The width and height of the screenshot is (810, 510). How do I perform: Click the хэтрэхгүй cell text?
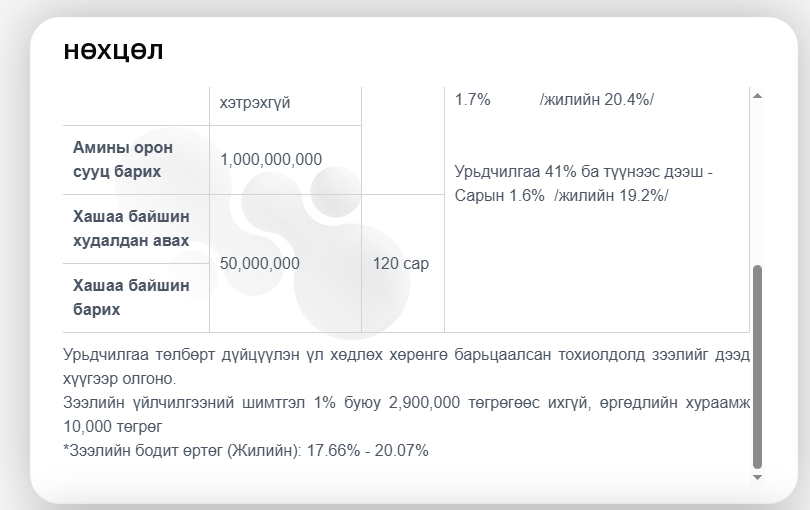[x=255, y=103]
